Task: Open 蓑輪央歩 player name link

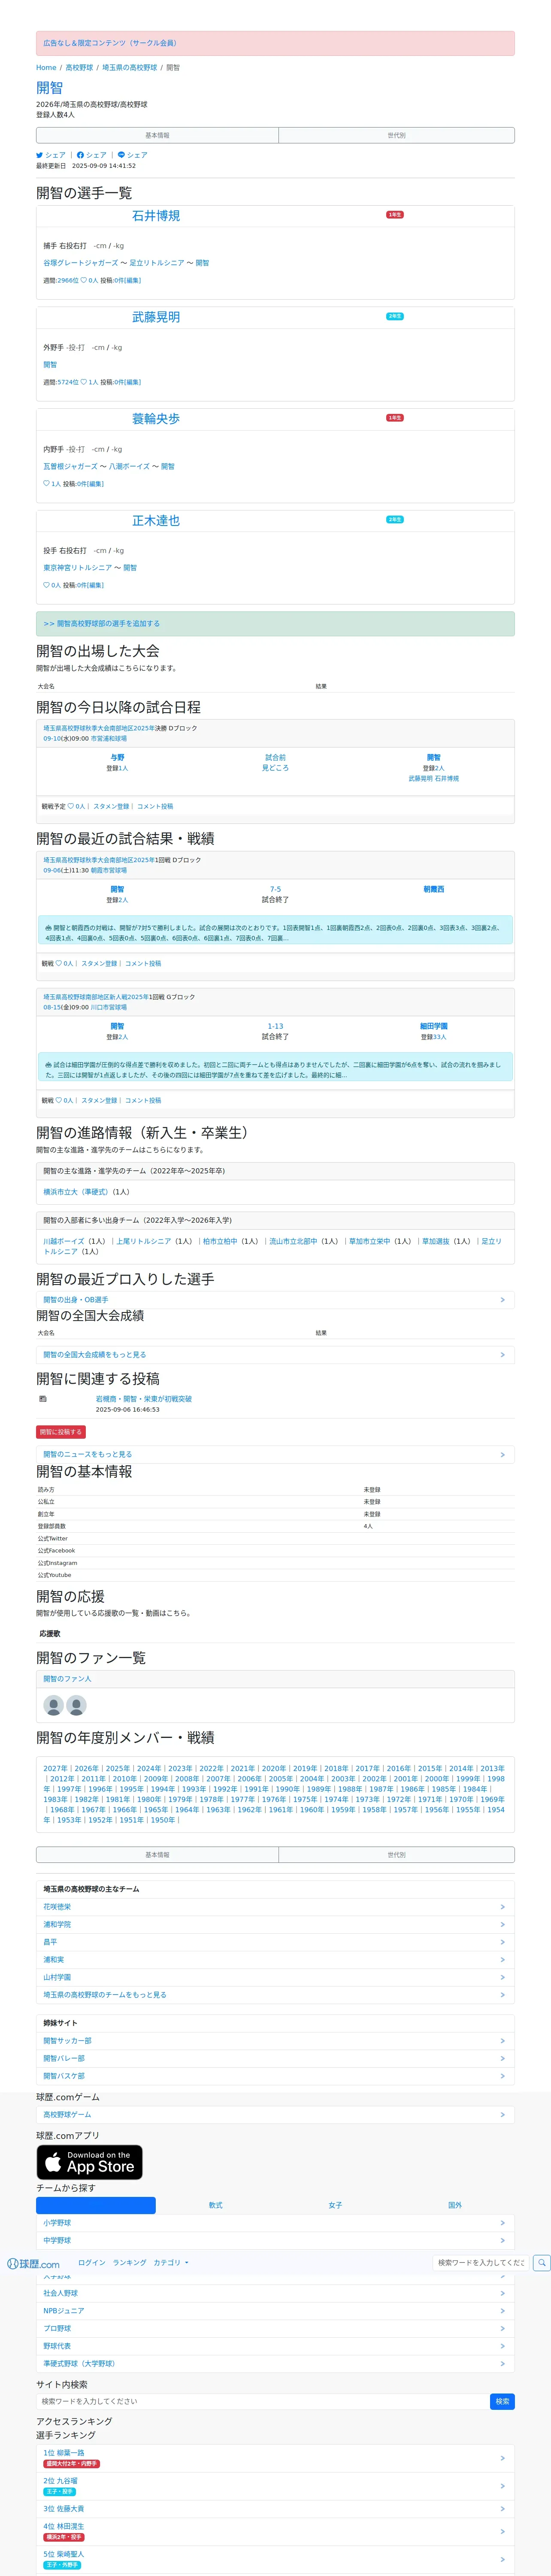Action: coord(156,419)
